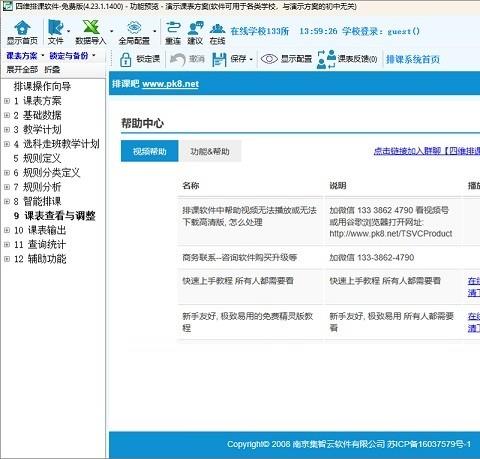Lock the schedule with 锁定课 icon
The image size is (480, 459).
[125, 60]
